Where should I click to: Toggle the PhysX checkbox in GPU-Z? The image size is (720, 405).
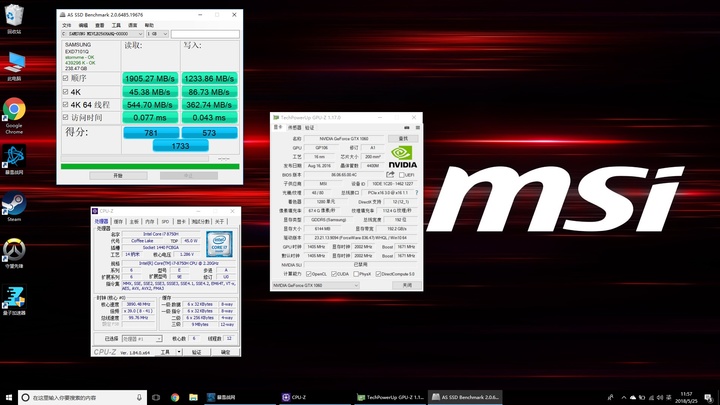(x=356, y=274)
